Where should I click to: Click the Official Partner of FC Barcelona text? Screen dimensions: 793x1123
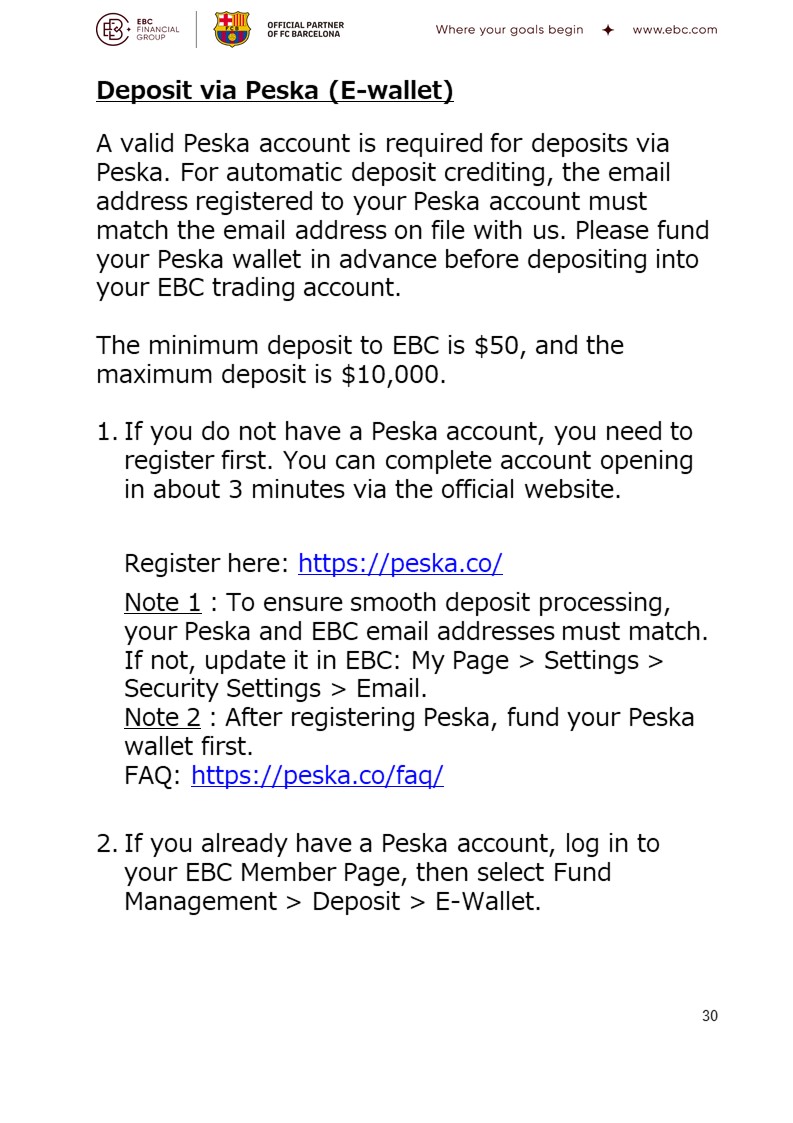(305, 29)
